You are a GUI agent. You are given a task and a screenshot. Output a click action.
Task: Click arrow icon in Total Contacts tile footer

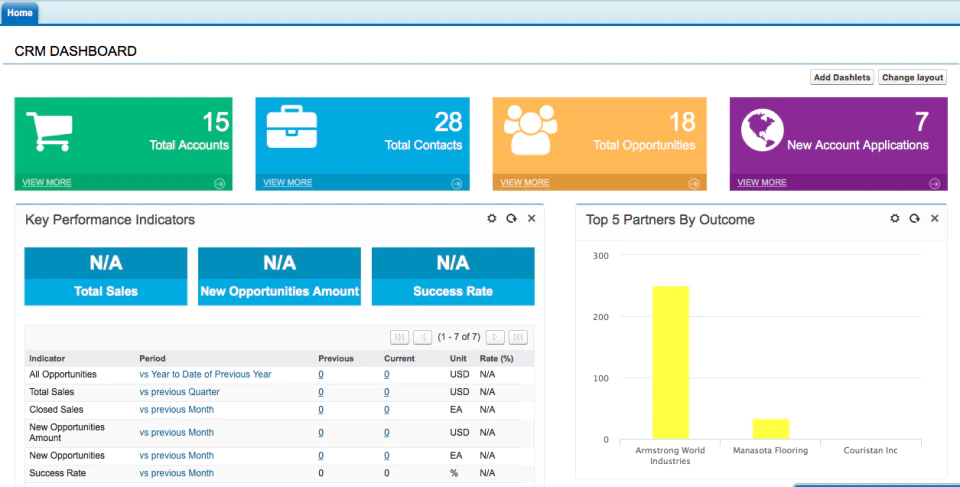(x=456, y=183)
